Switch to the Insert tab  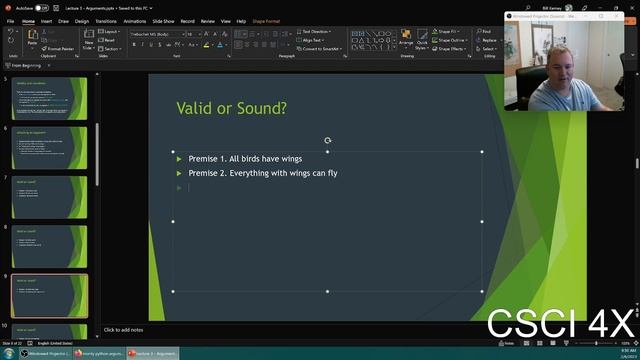(x=46, y=21)
